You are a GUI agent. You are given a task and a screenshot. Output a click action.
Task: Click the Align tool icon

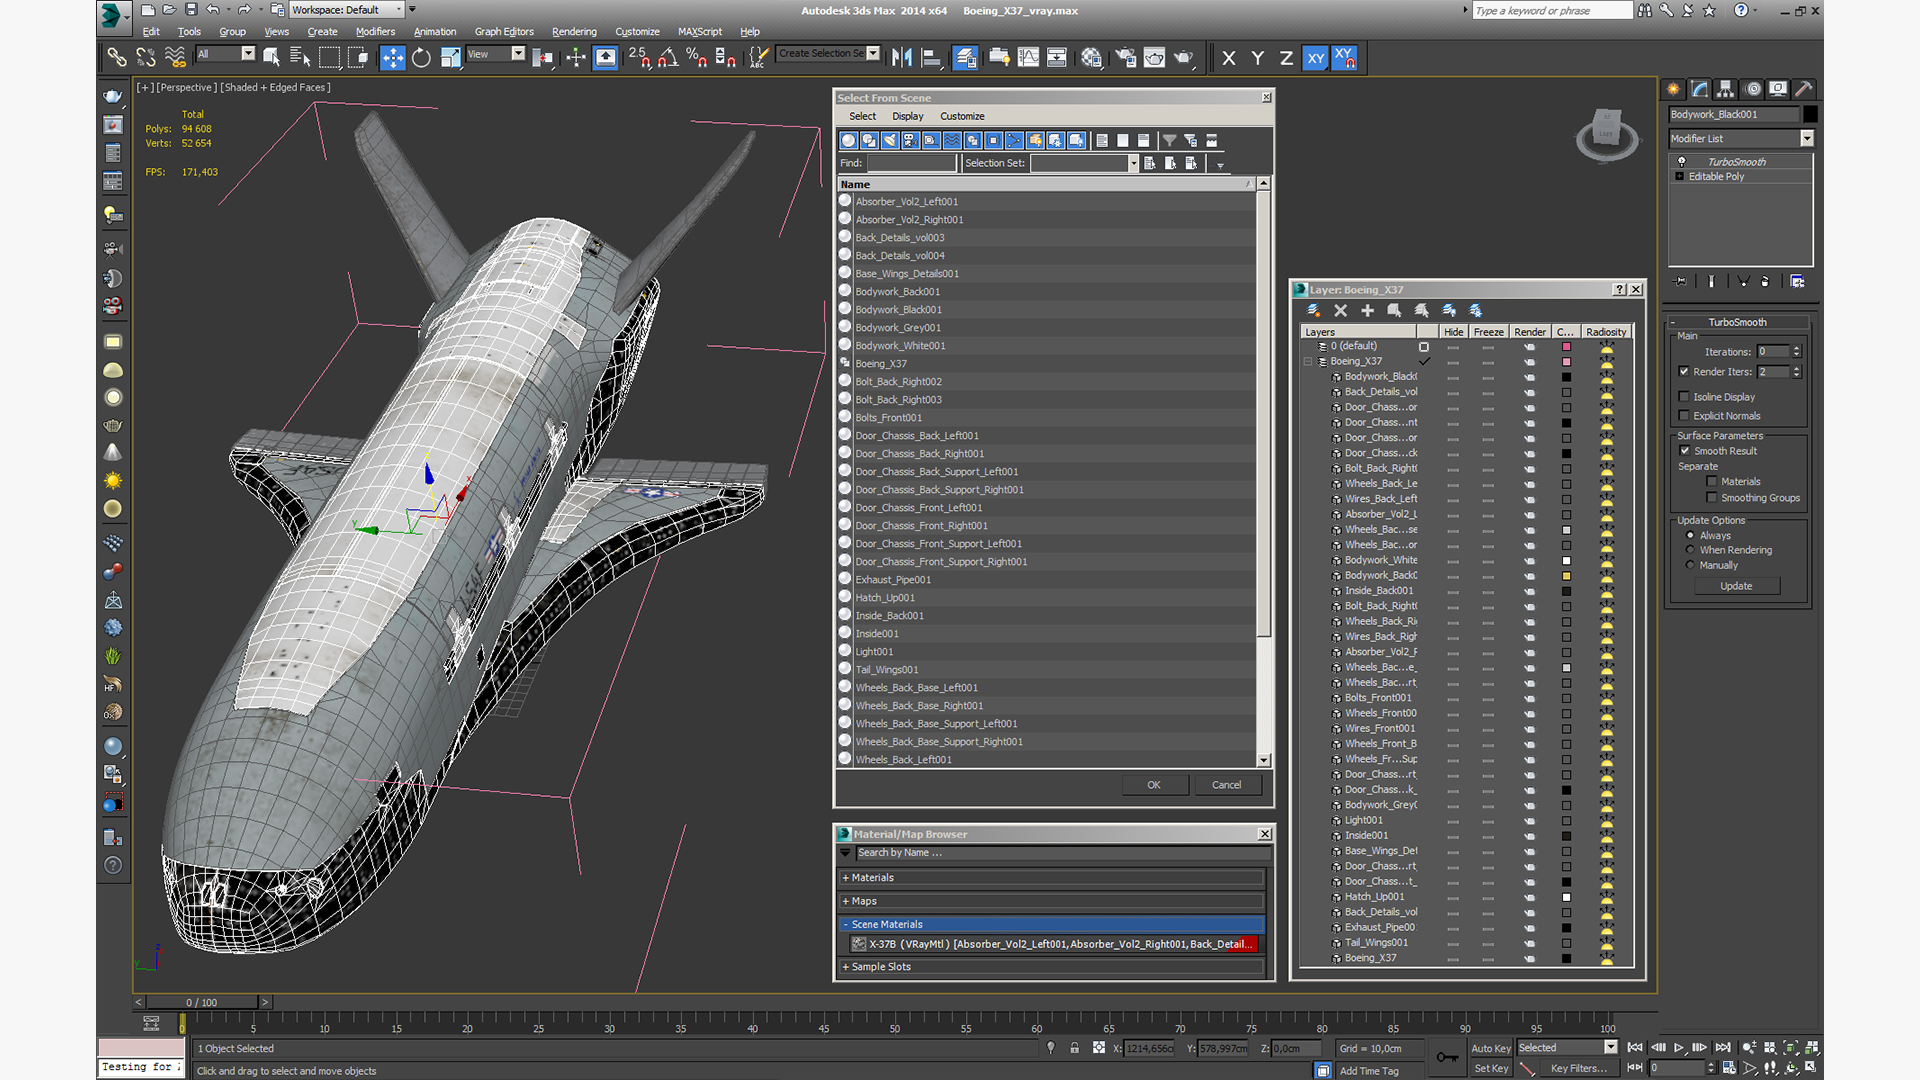click(x=931, y=58)
